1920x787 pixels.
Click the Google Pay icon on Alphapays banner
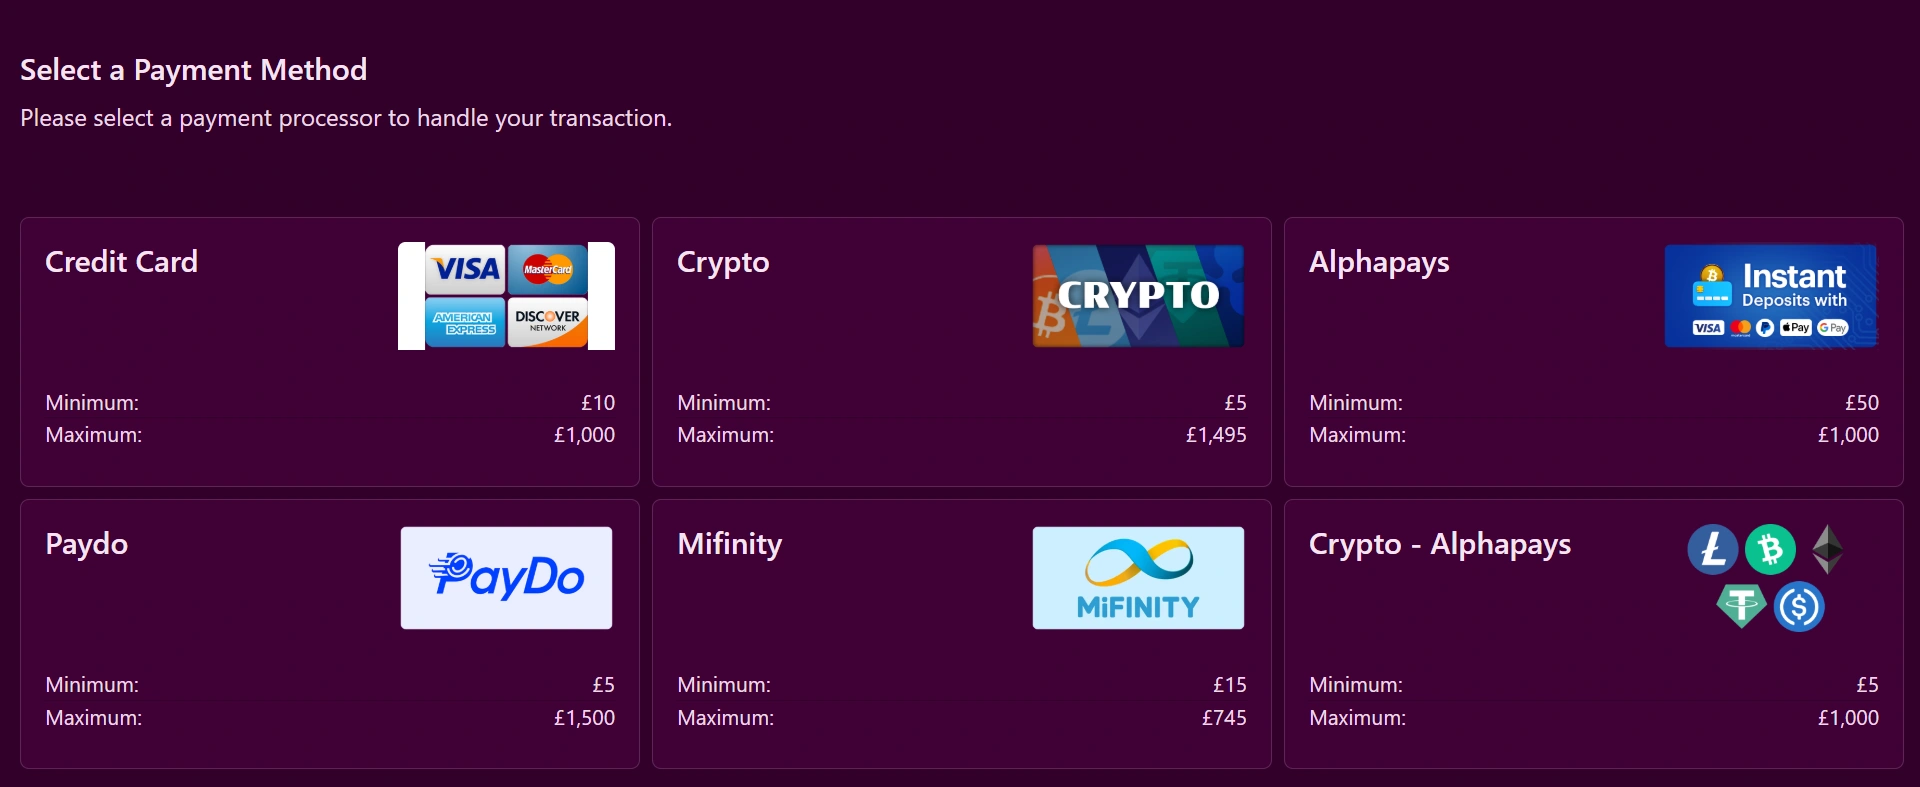coord(1832,327)
